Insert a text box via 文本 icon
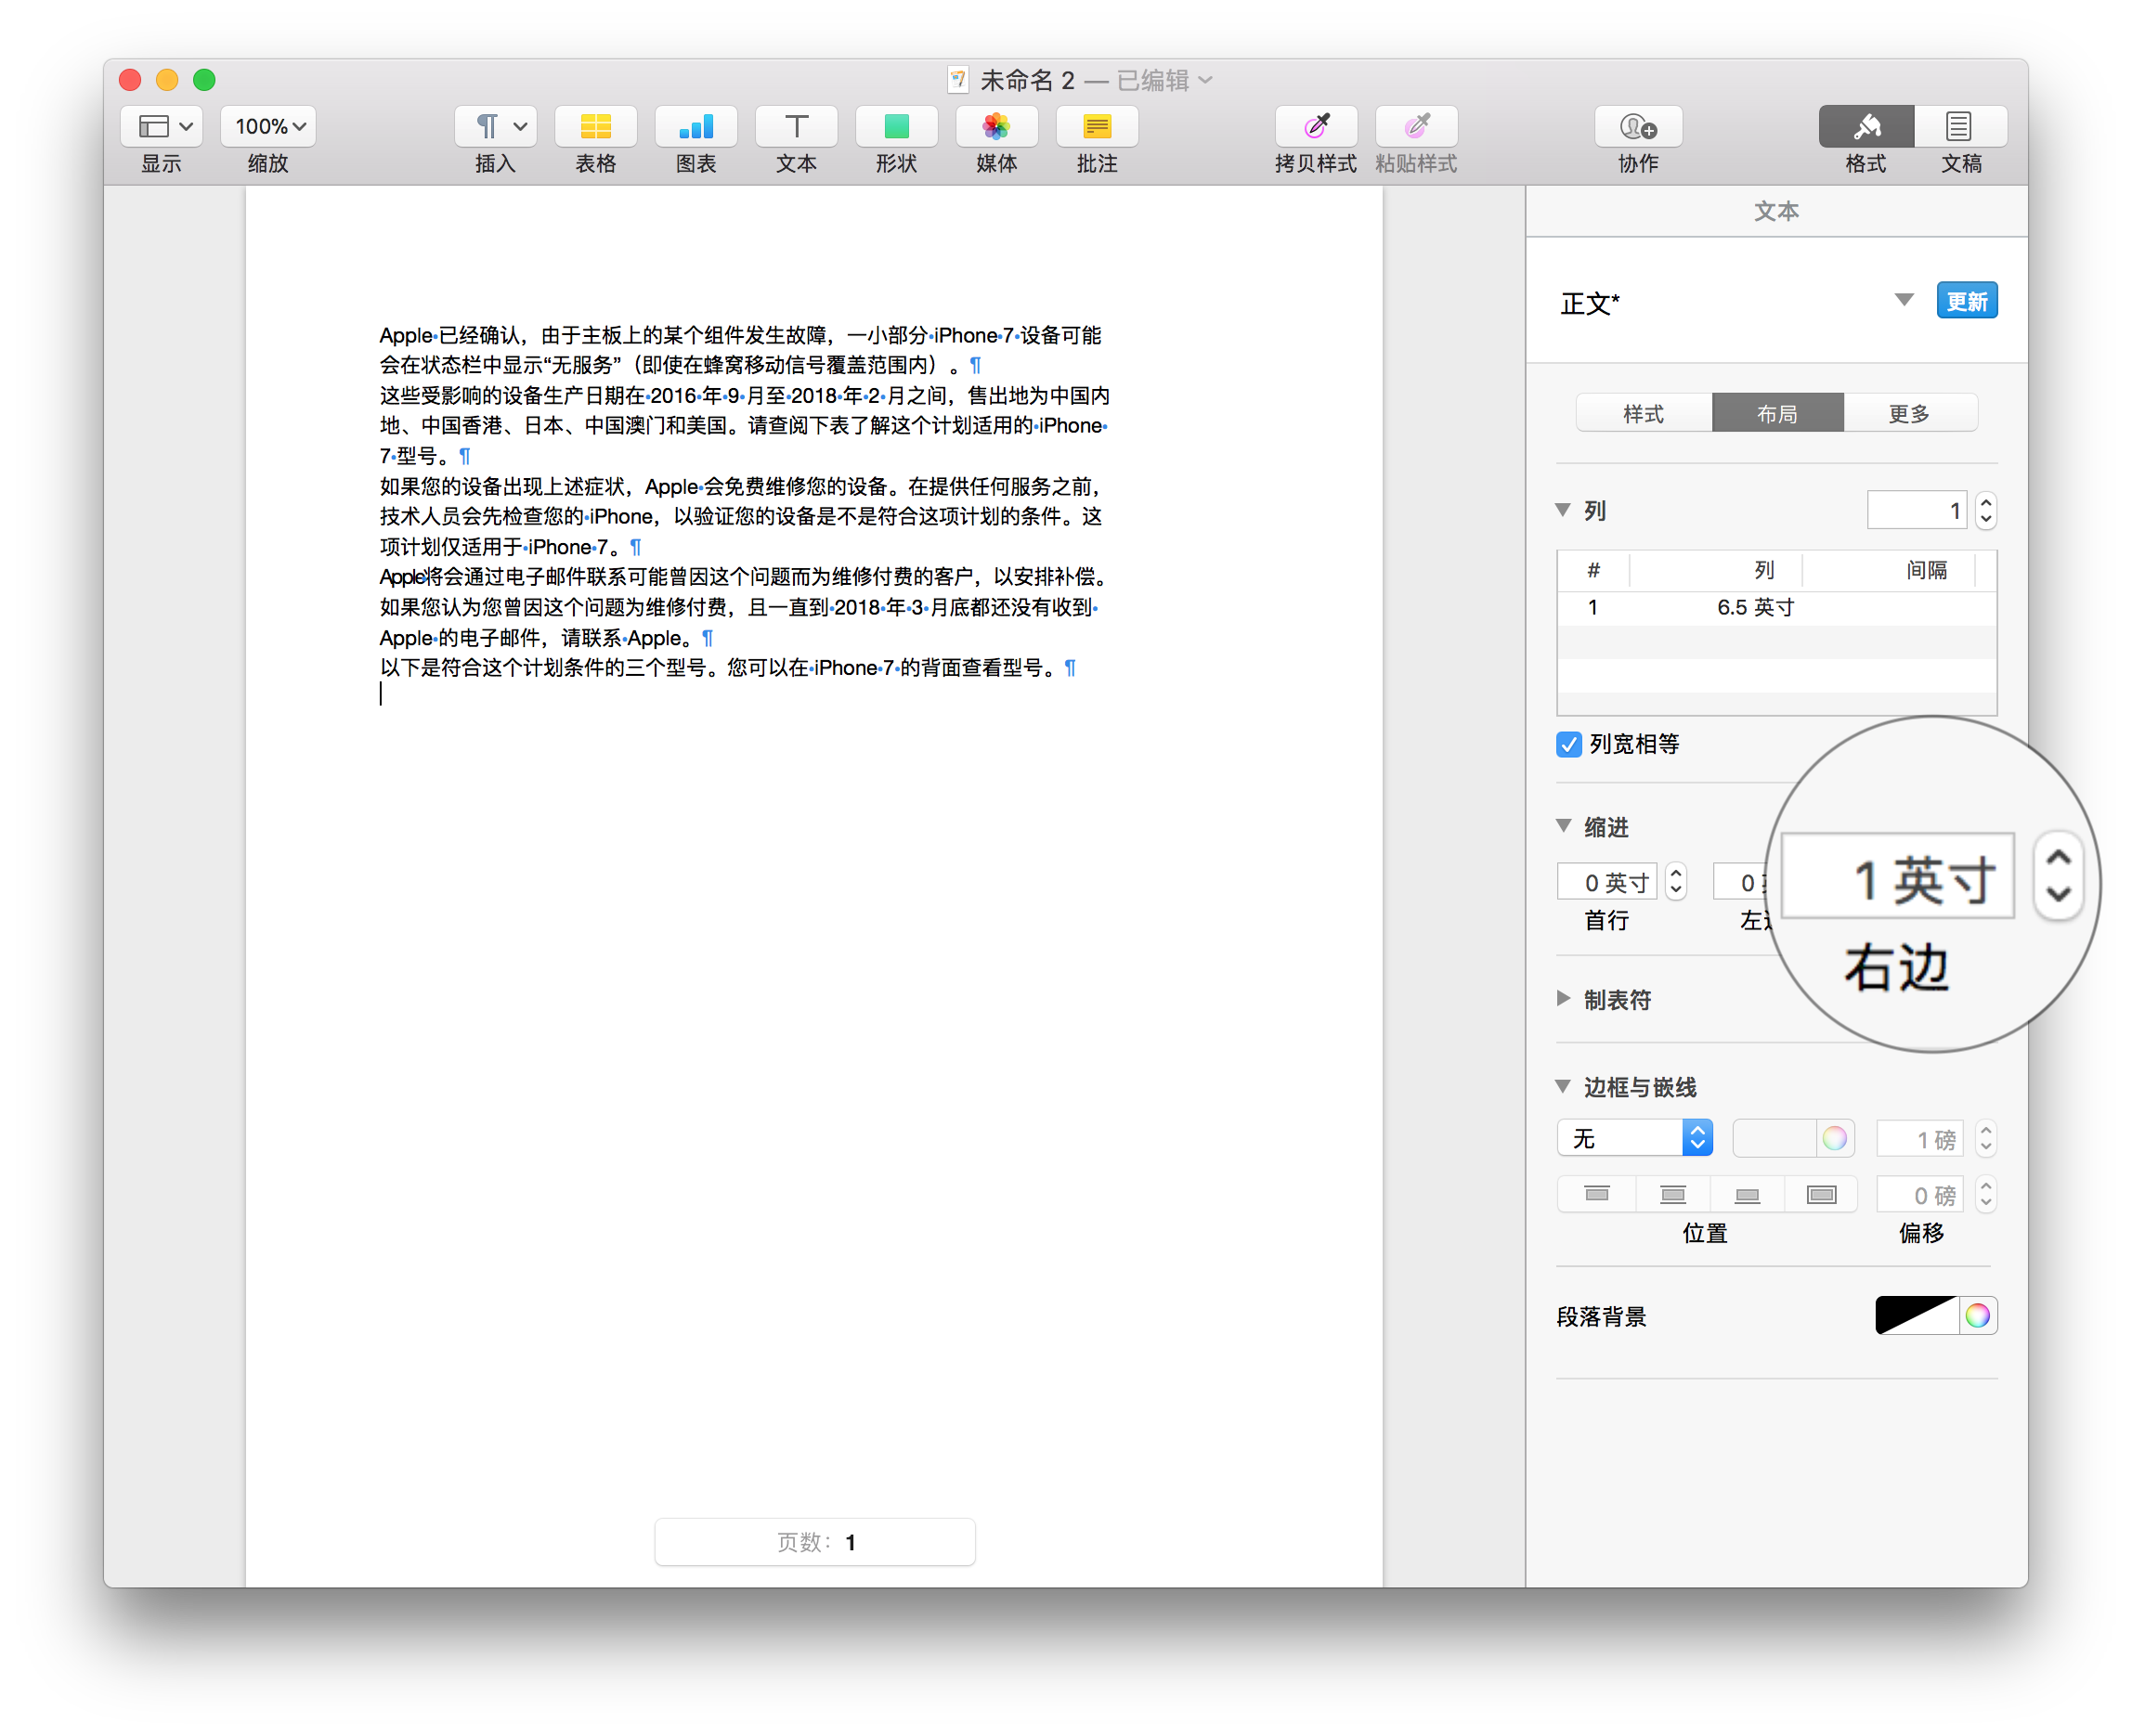 point(796,127)
